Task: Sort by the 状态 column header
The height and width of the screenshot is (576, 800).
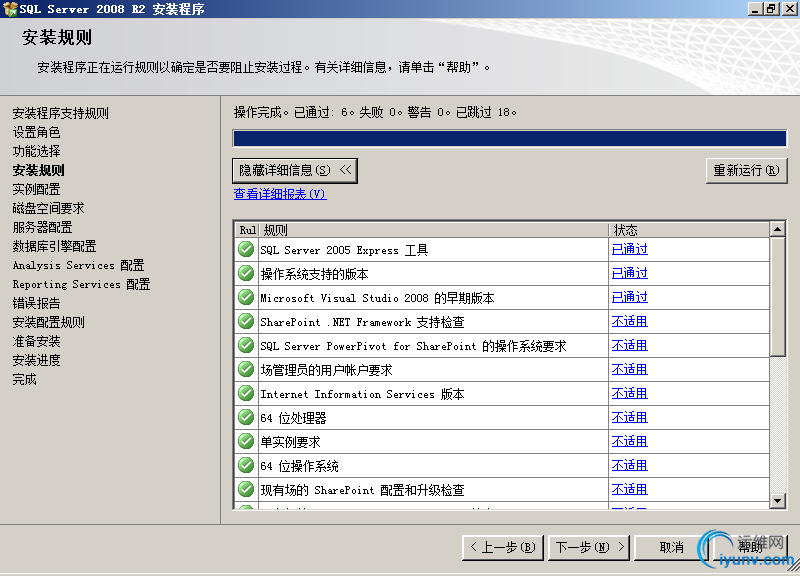Action: pyautogui.click(x=689, y=230)
